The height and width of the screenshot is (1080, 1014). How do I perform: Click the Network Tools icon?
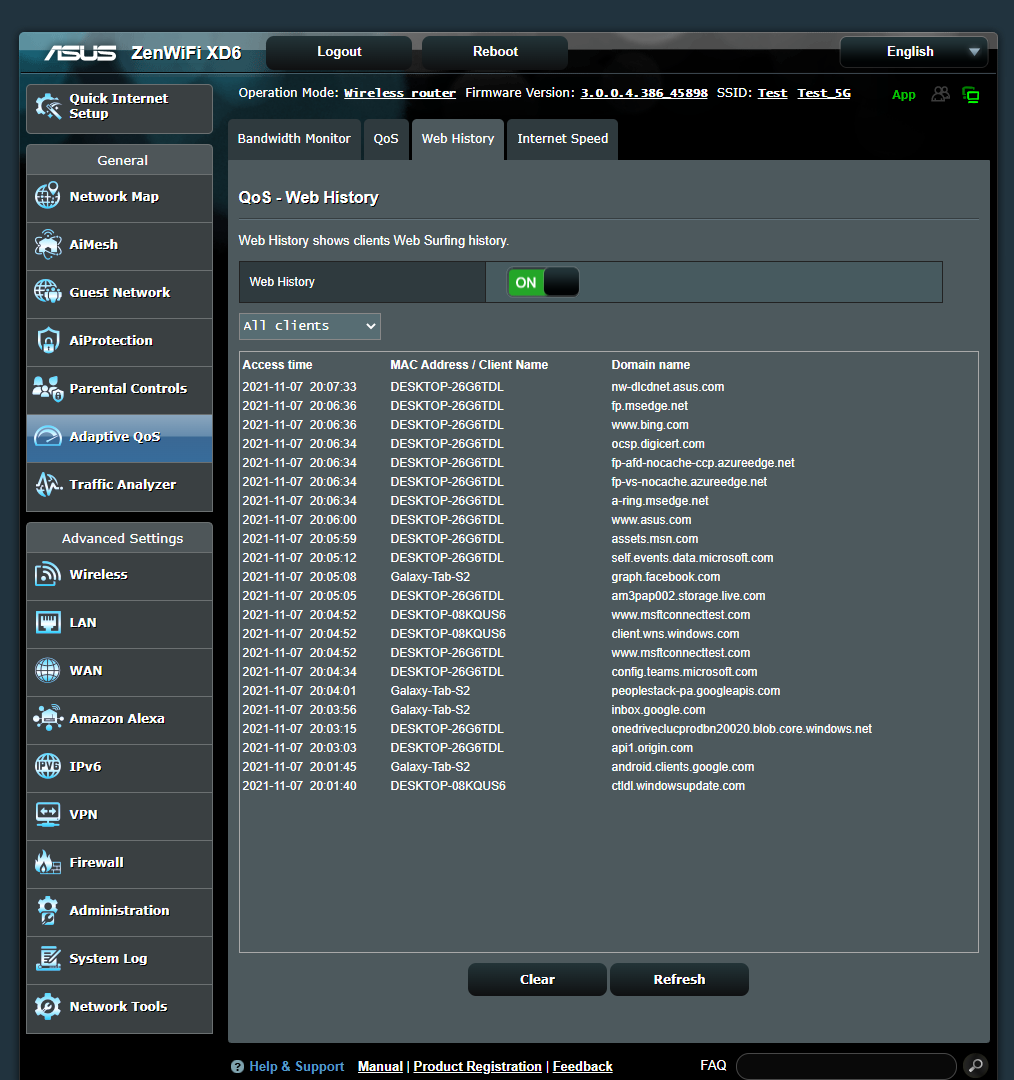48,1006
